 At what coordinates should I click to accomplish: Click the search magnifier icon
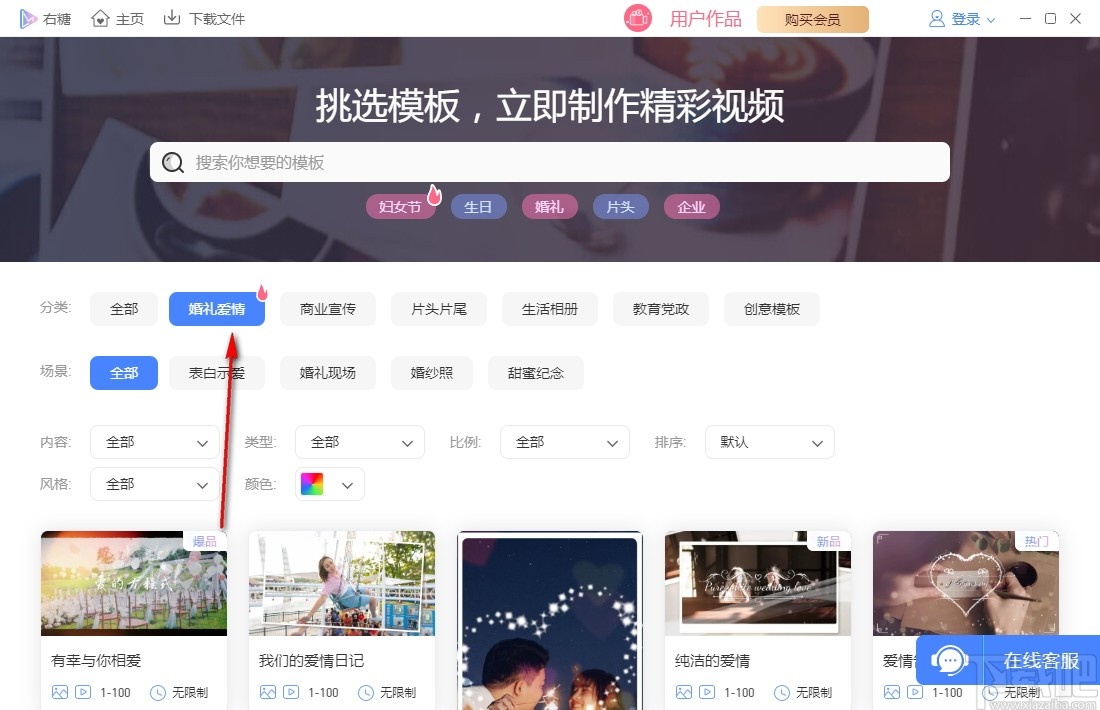click(173, 162)
